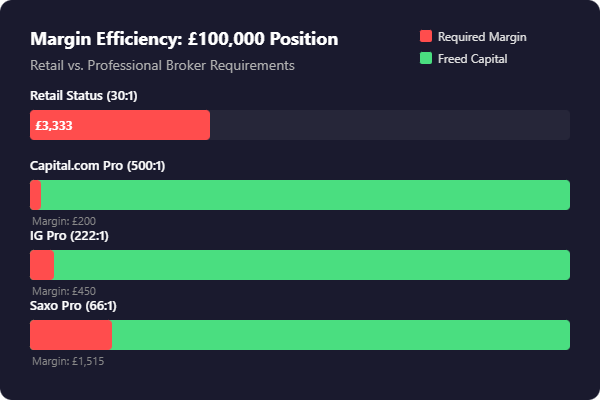Select the Freed Capital legend label

pos(472,59)
